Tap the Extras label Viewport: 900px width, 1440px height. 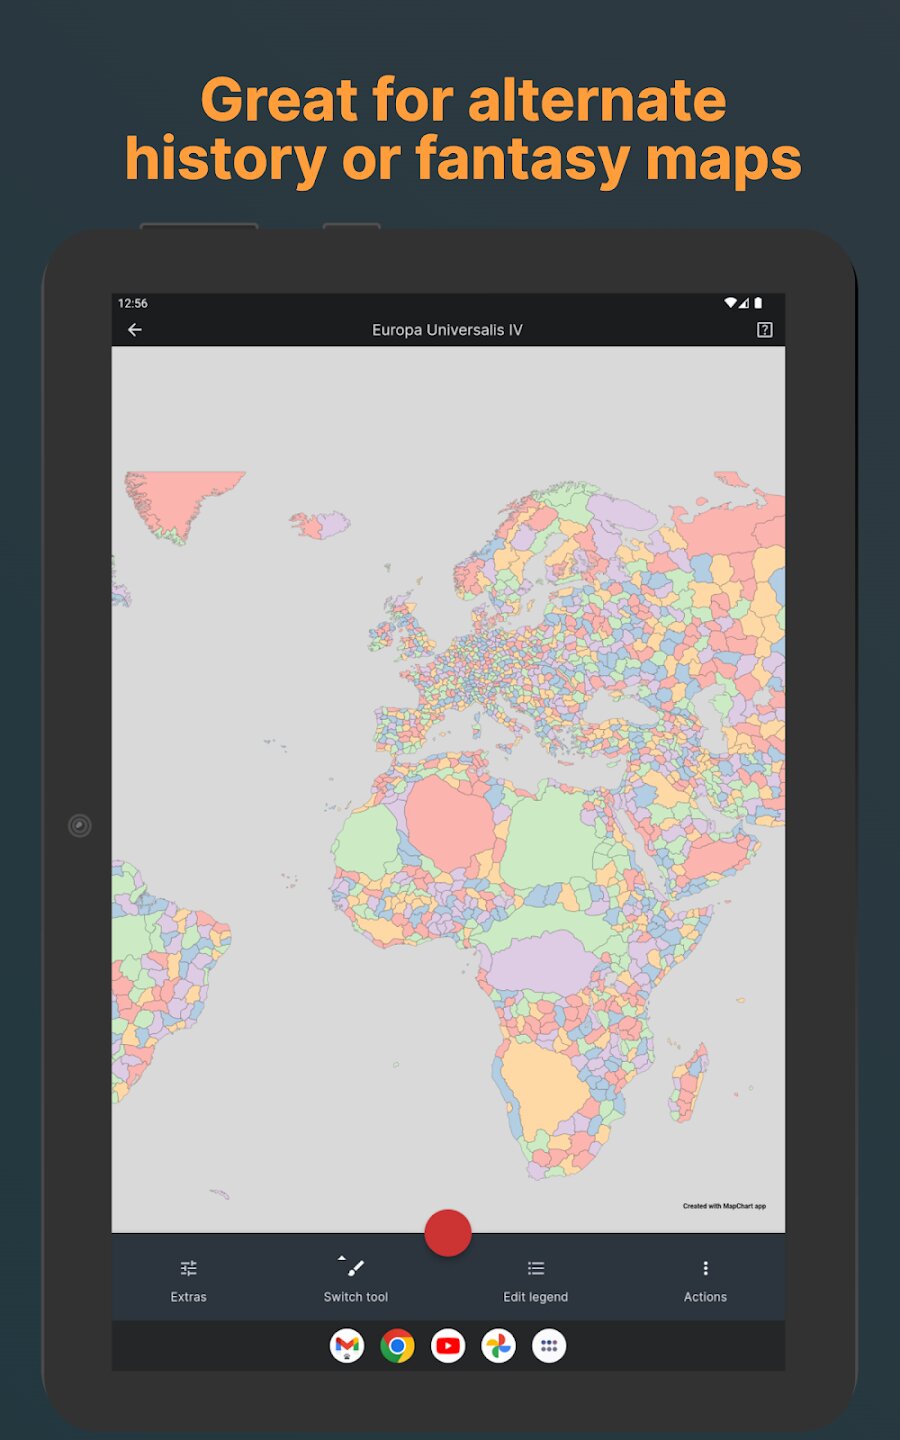pos(188,1297)
